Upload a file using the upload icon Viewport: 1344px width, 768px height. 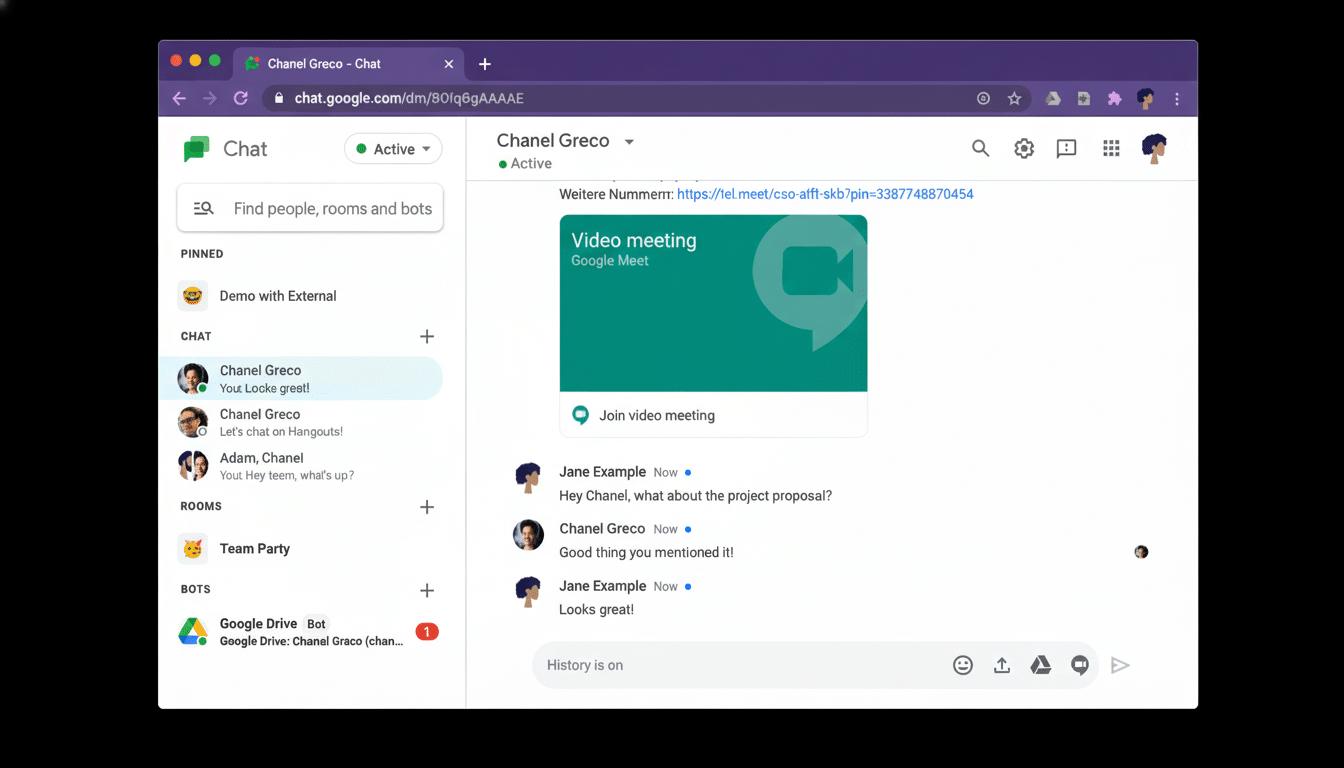(1001, 664)
